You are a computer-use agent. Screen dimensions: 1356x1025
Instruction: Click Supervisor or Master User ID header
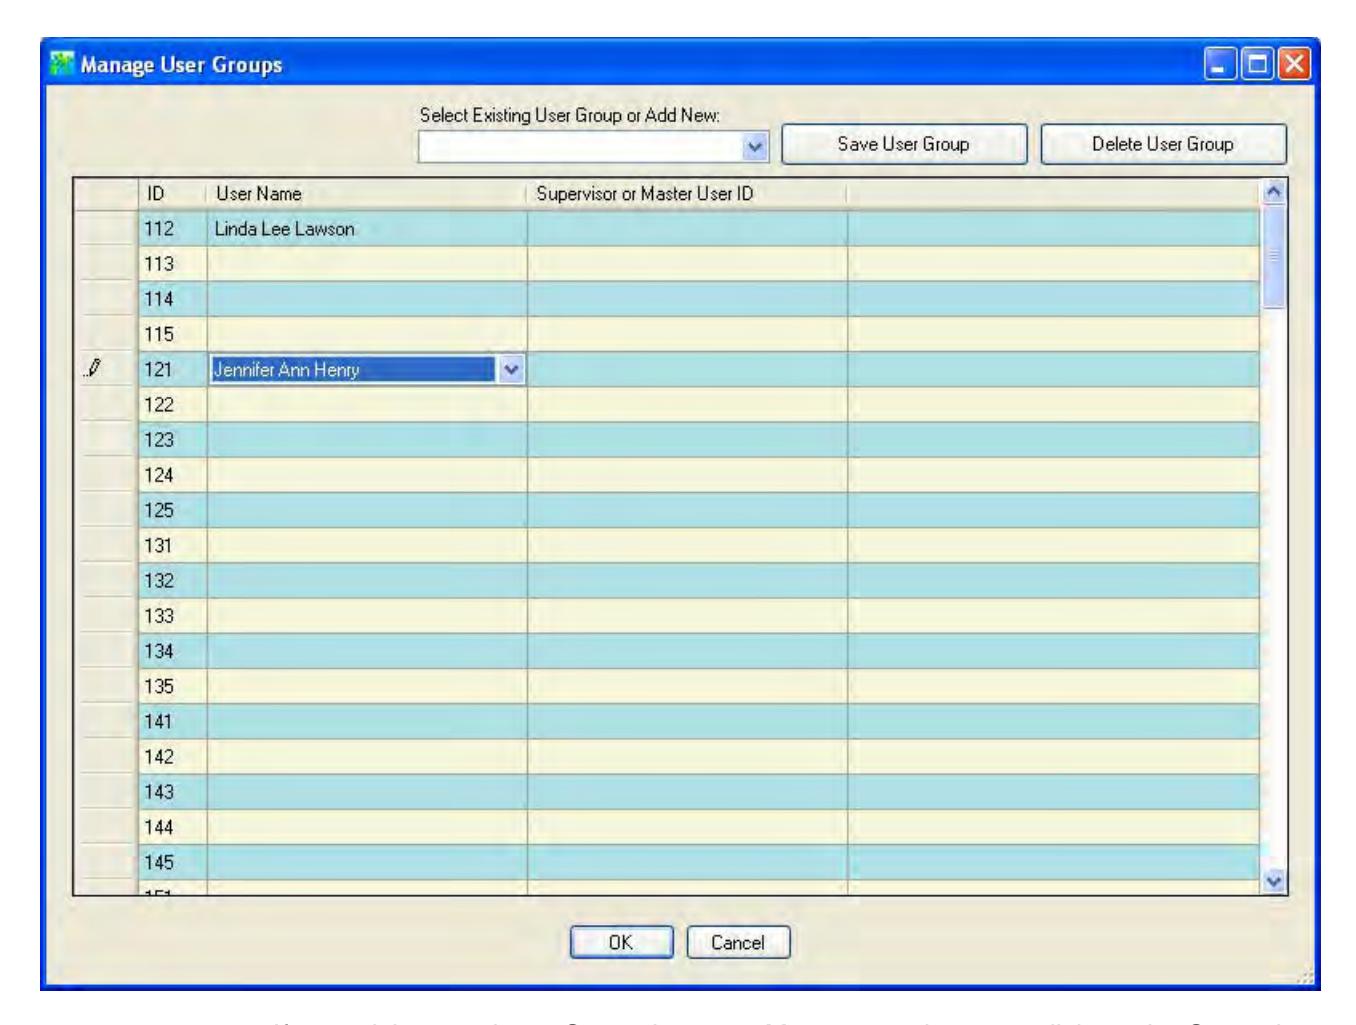(x=686, y=194)
